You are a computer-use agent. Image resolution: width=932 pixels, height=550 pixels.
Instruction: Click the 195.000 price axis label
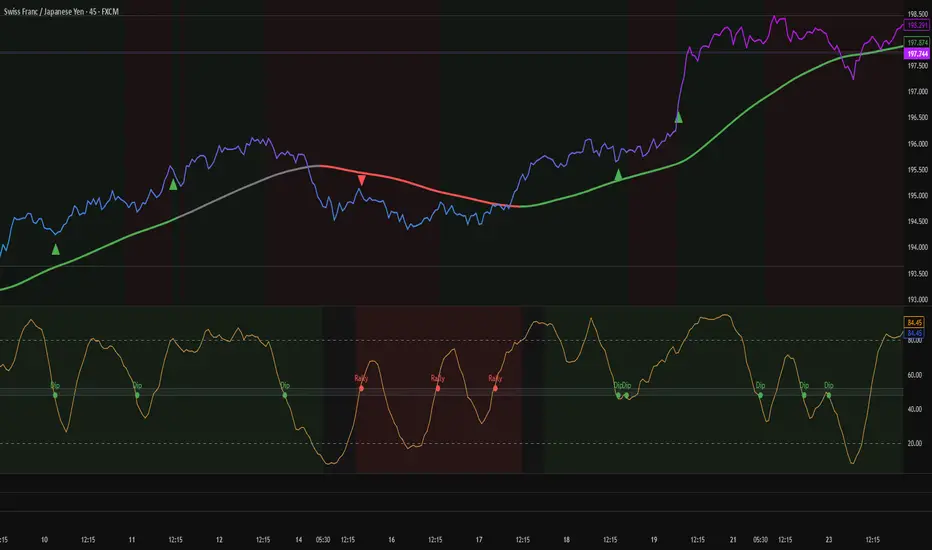(917, 196)
